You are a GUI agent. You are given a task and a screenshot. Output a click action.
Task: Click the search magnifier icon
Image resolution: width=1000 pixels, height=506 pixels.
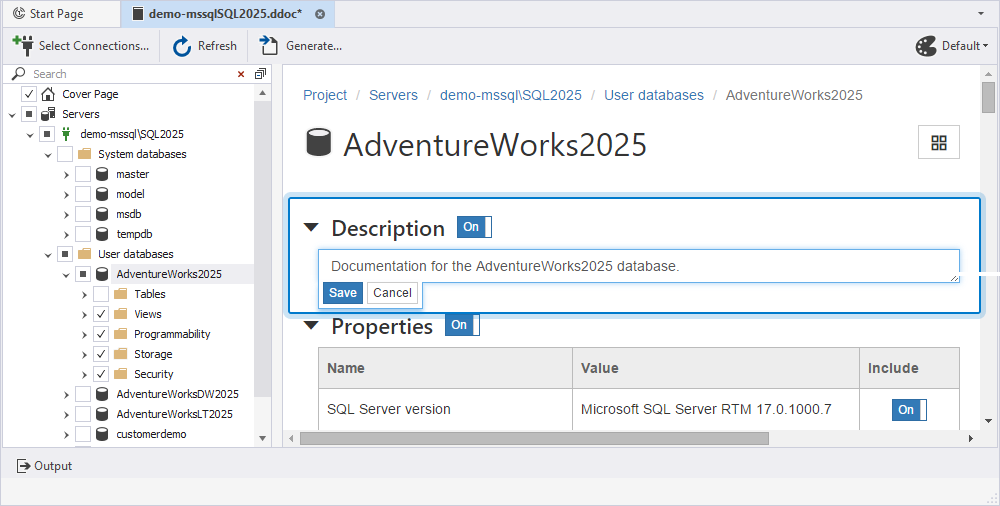click(x=18, y=73)
